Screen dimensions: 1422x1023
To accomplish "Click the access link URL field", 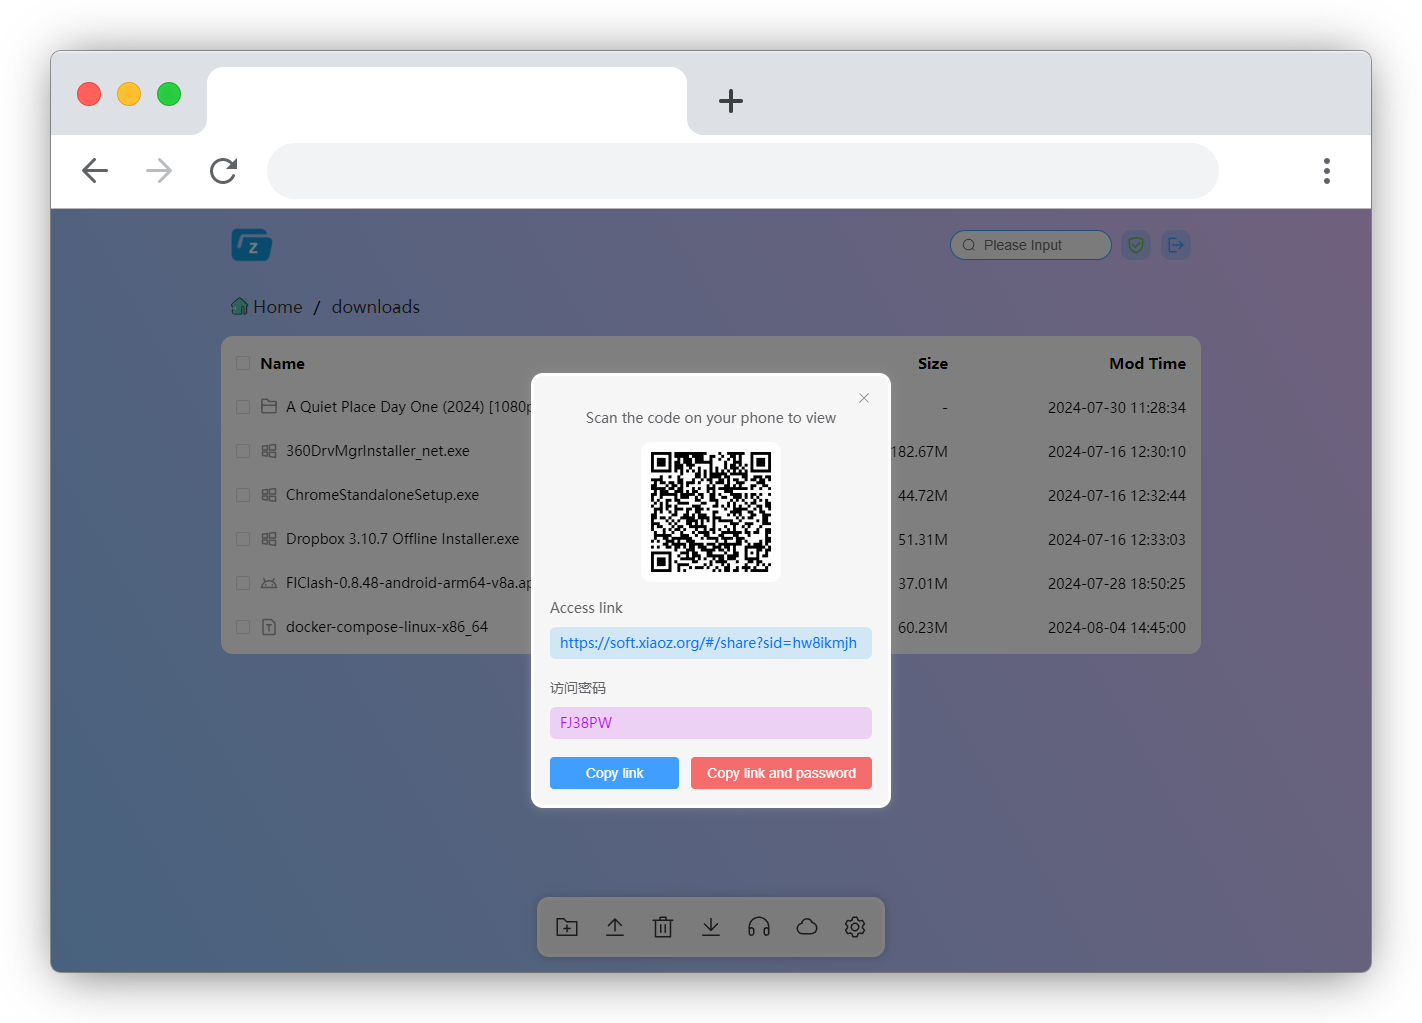I will 711,643.
